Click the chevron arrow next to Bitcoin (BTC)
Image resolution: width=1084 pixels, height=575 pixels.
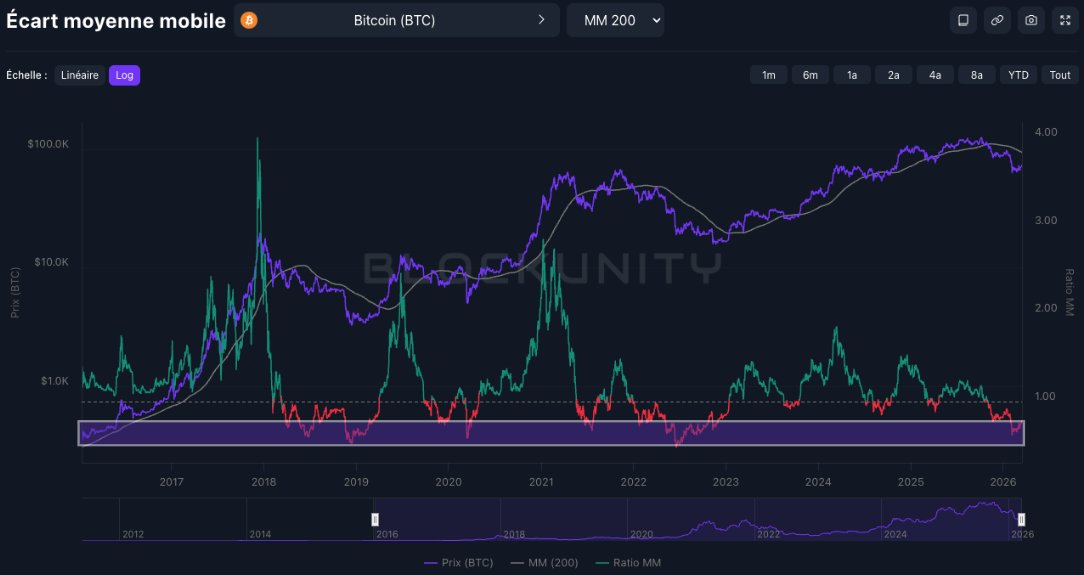pyautogui.click(x=541, y=20)
